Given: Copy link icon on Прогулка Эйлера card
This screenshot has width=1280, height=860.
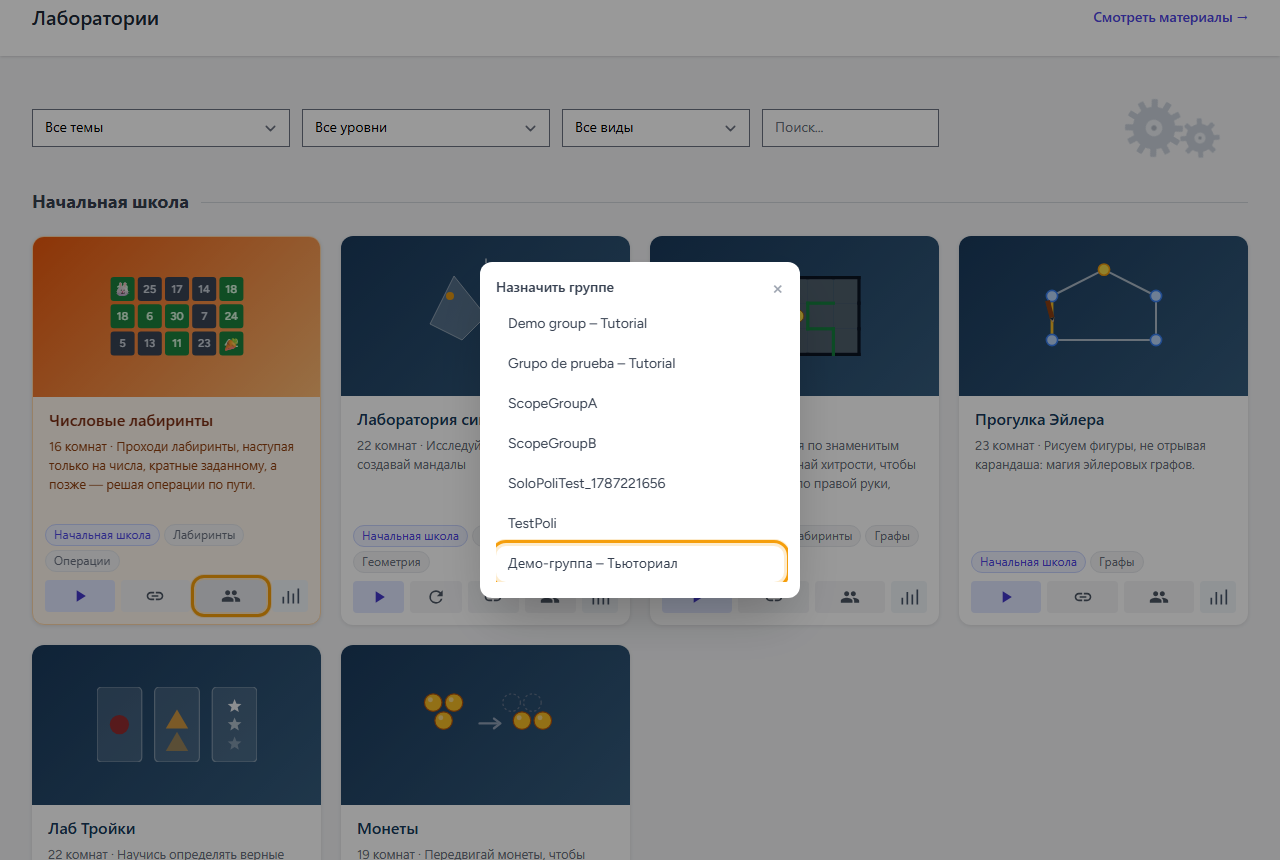Looking at the screenshot, I should (1082, 597).
